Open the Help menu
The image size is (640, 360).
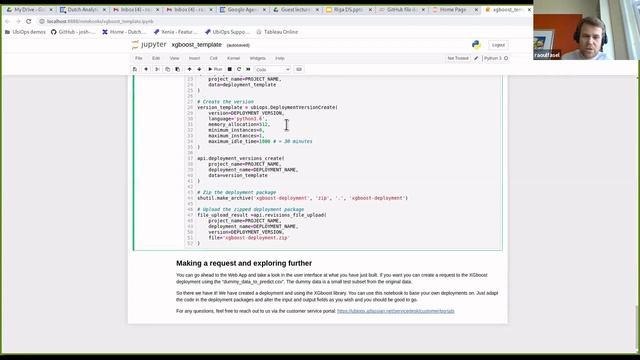coord(280,58)
